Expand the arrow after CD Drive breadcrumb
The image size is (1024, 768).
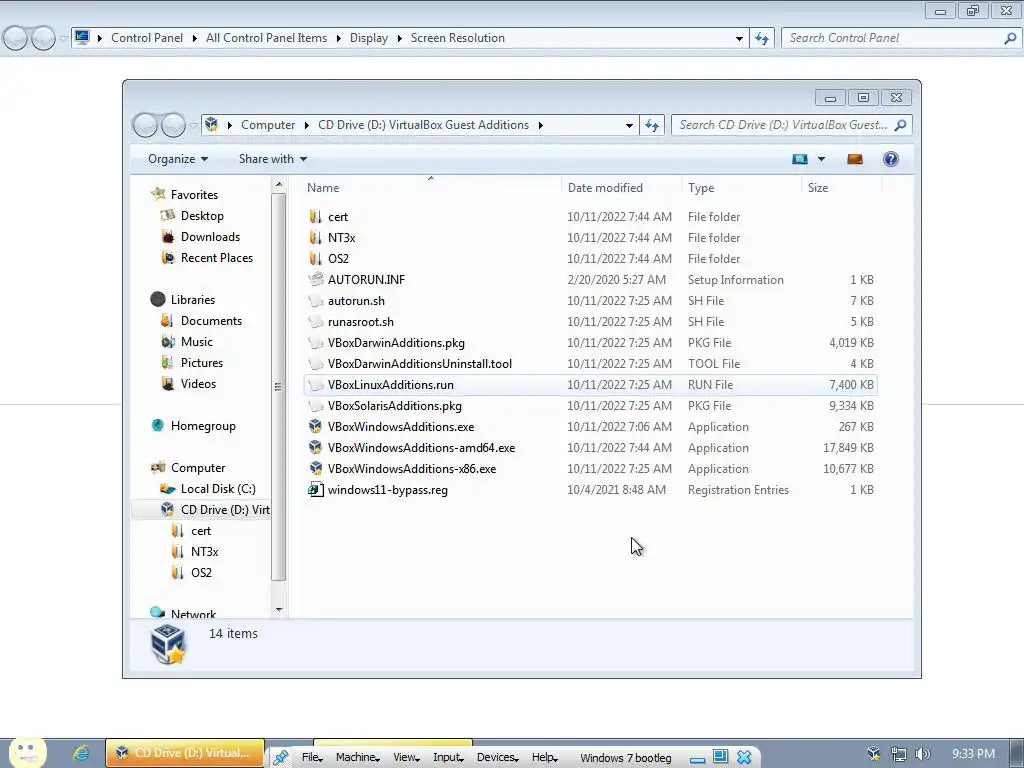point(541,125)
